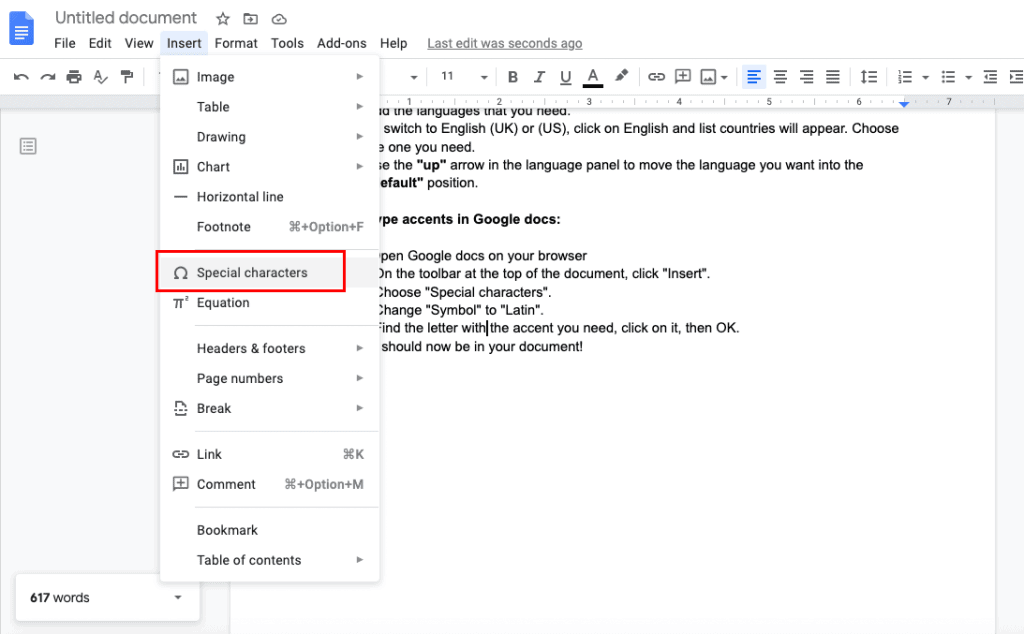Click decrease indent icon

point(990,77)
